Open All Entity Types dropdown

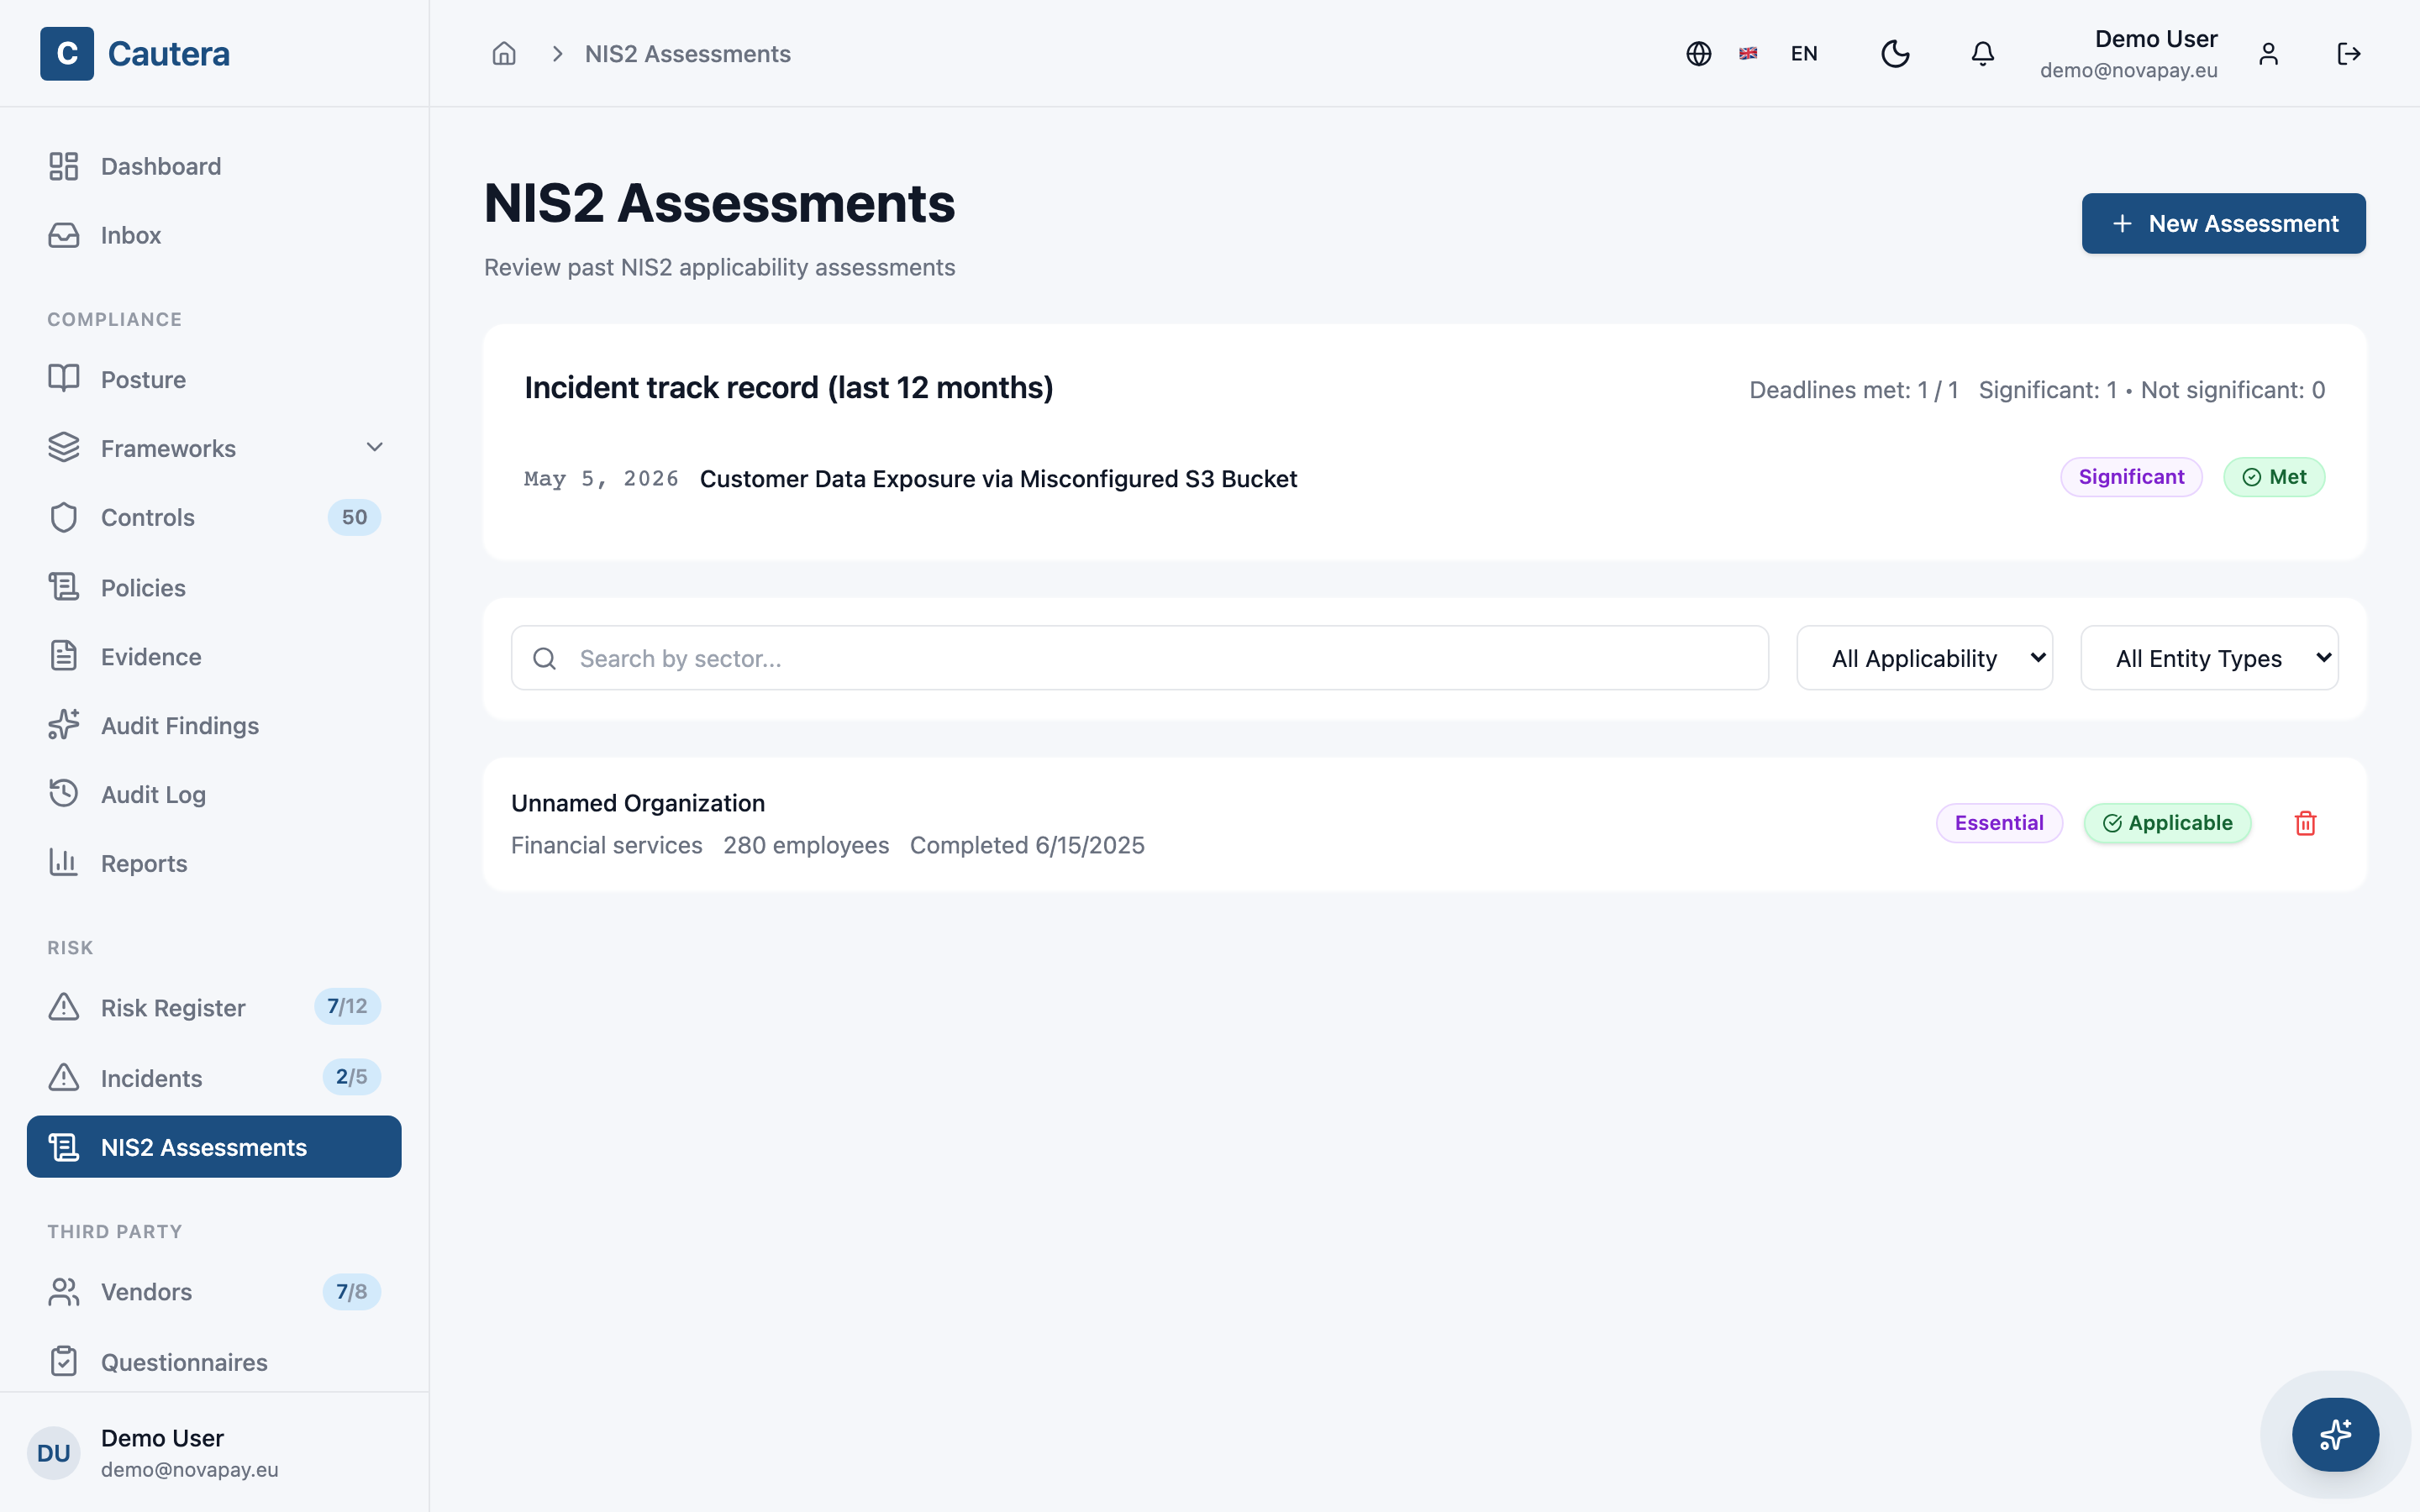tap(2209, 658)
